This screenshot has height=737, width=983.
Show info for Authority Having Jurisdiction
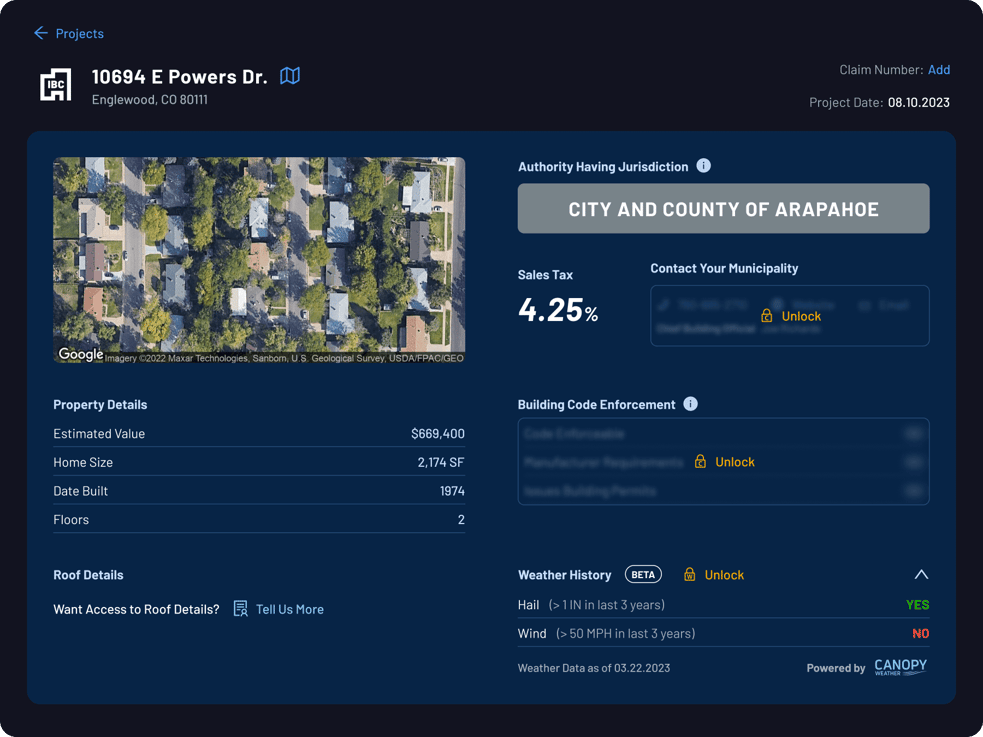pyautogui.click(x=703, y=166)
